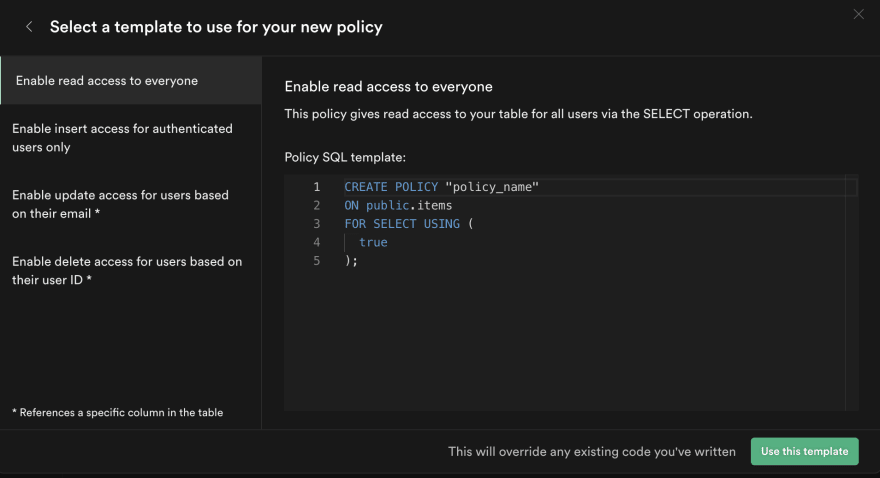
Task: Choose 'Enable insert access for authenticated users only'
Action: click(131, 137)
